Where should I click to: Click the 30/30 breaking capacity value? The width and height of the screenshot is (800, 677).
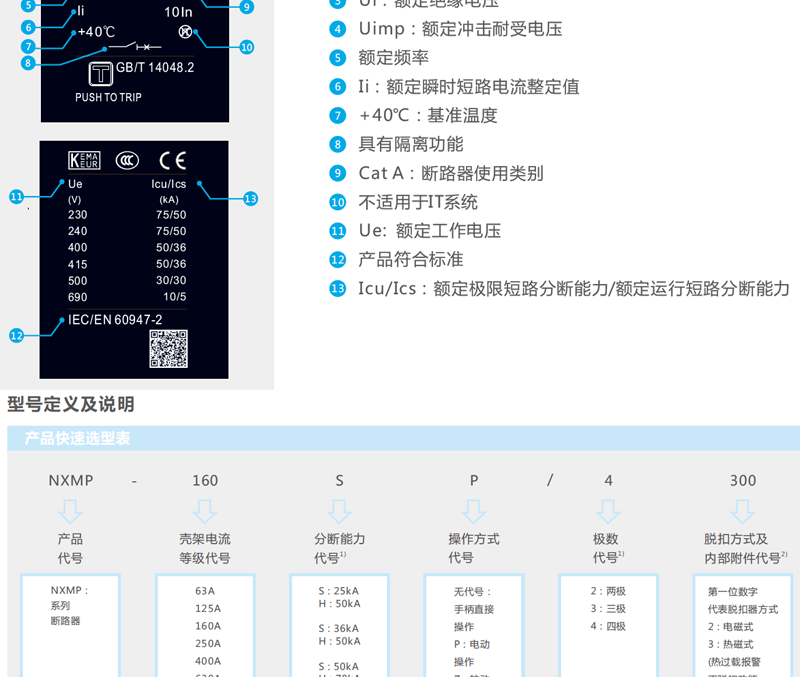click(x=171, y=280)
